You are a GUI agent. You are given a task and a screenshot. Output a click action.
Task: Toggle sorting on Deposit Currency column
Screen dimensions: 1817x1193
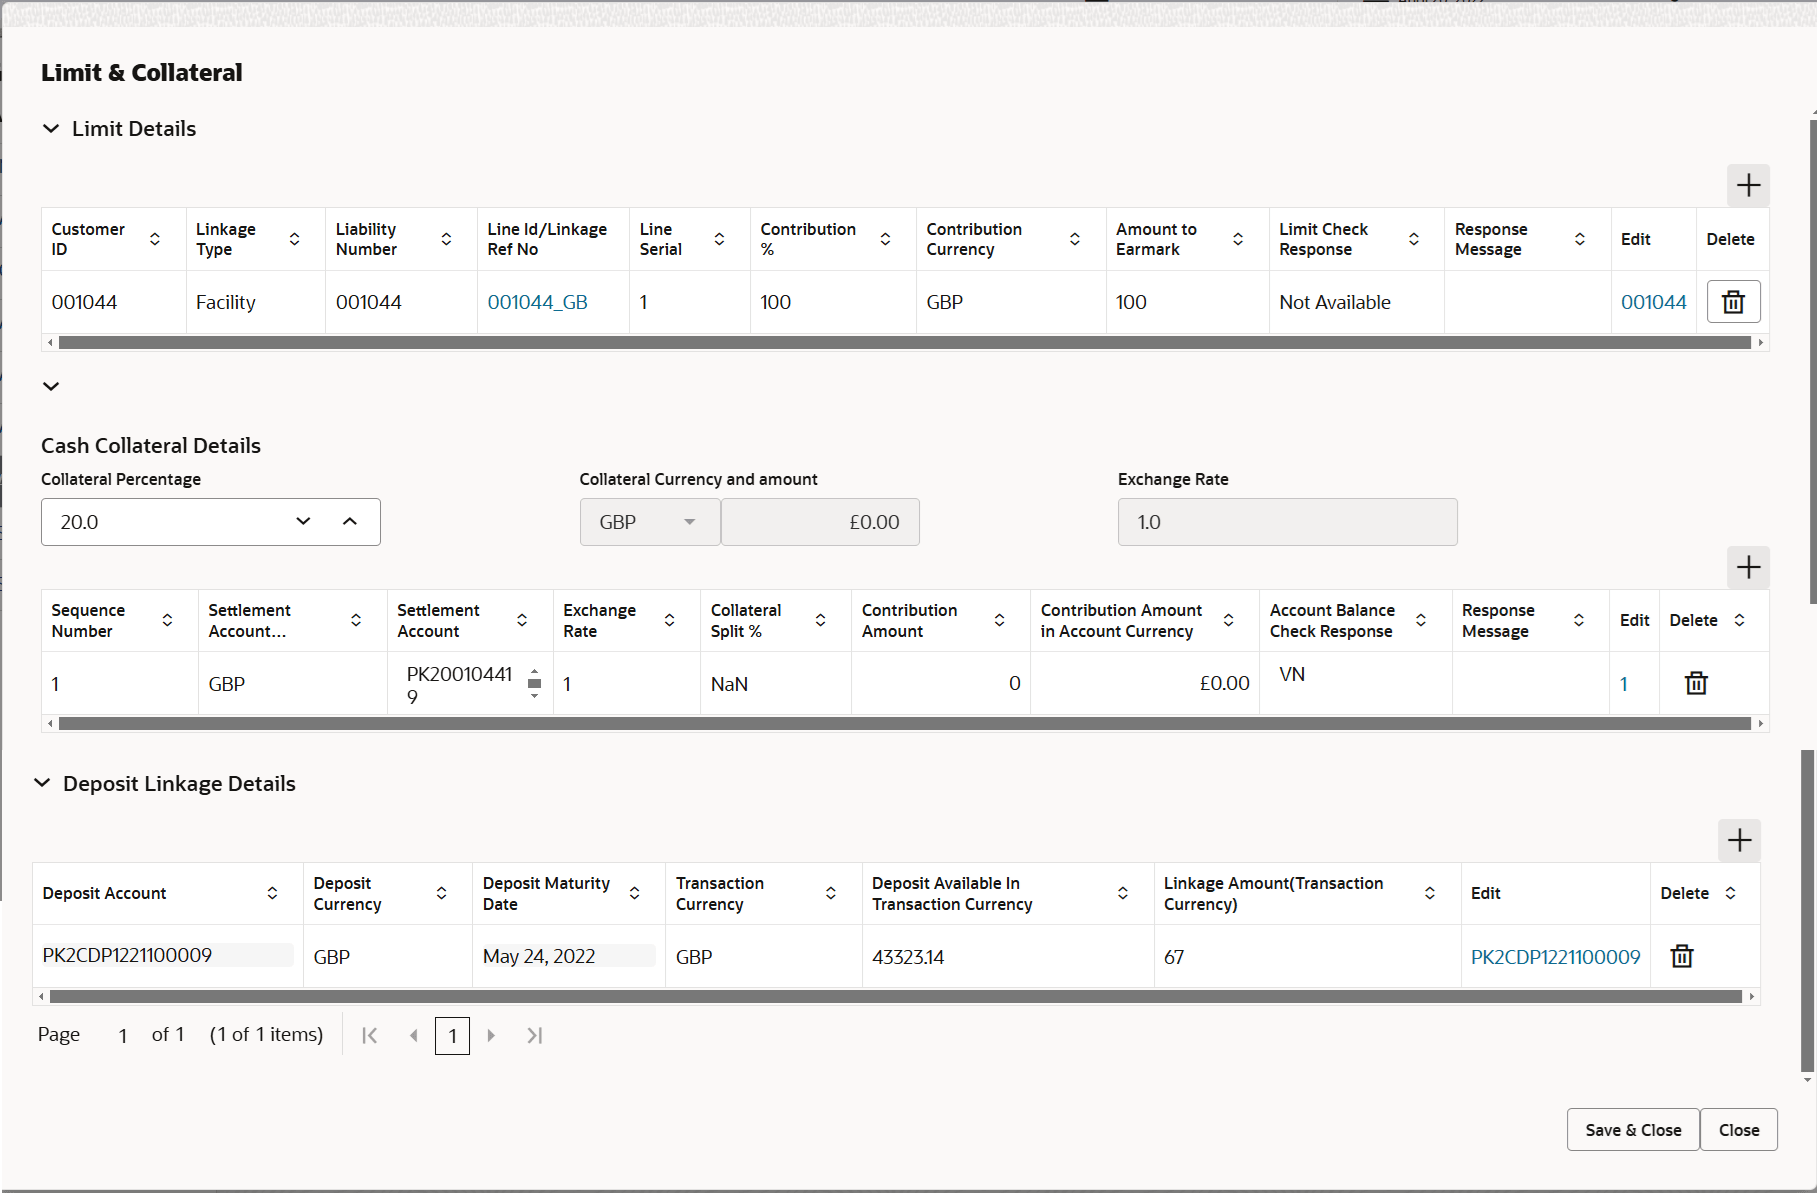[441, 892]
